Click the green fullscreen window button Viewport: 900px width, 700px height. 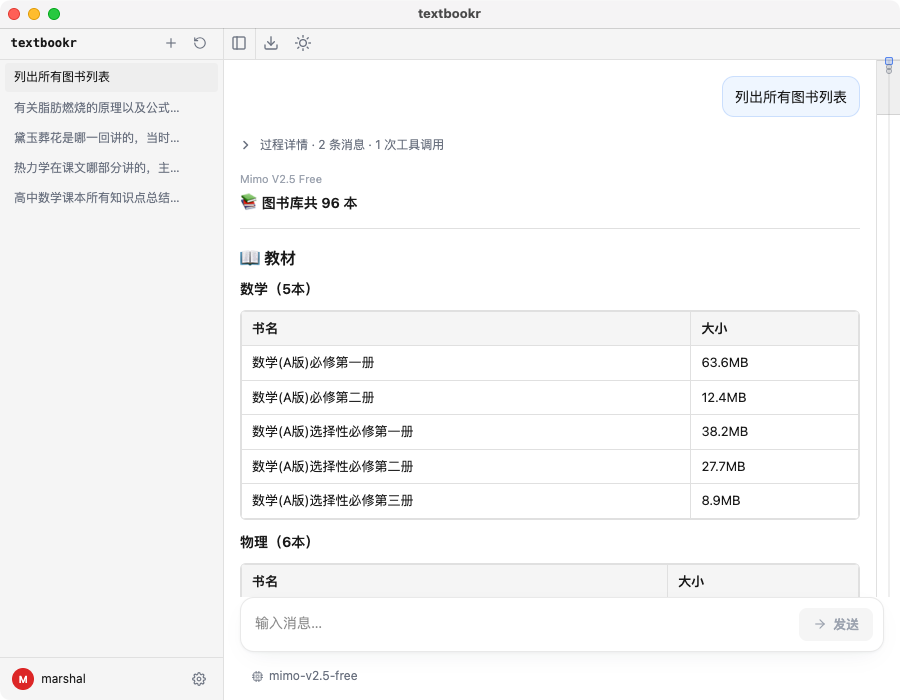click(x=54, y=14)
